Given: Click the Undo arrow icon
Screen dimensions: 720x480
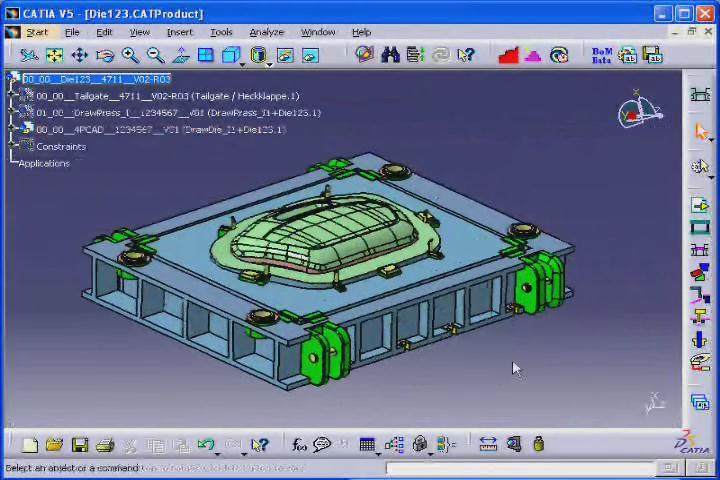Looking at the screenshot, I should coord(206,445).
